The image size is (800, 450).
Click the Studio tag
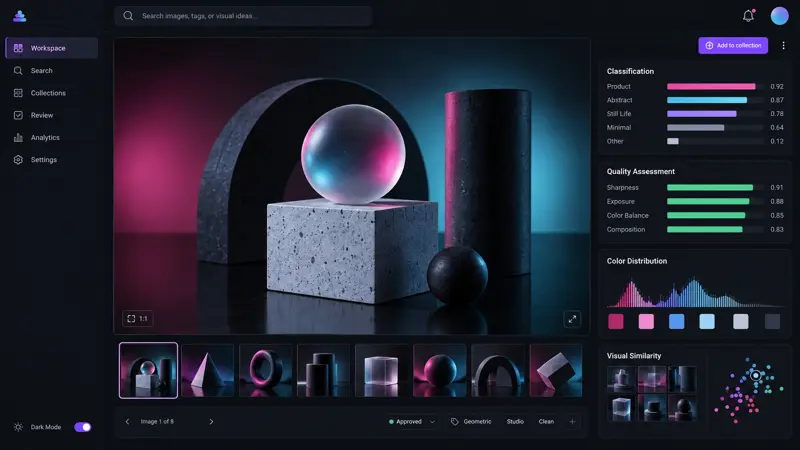pyautogui.click(x=515, y=421)
